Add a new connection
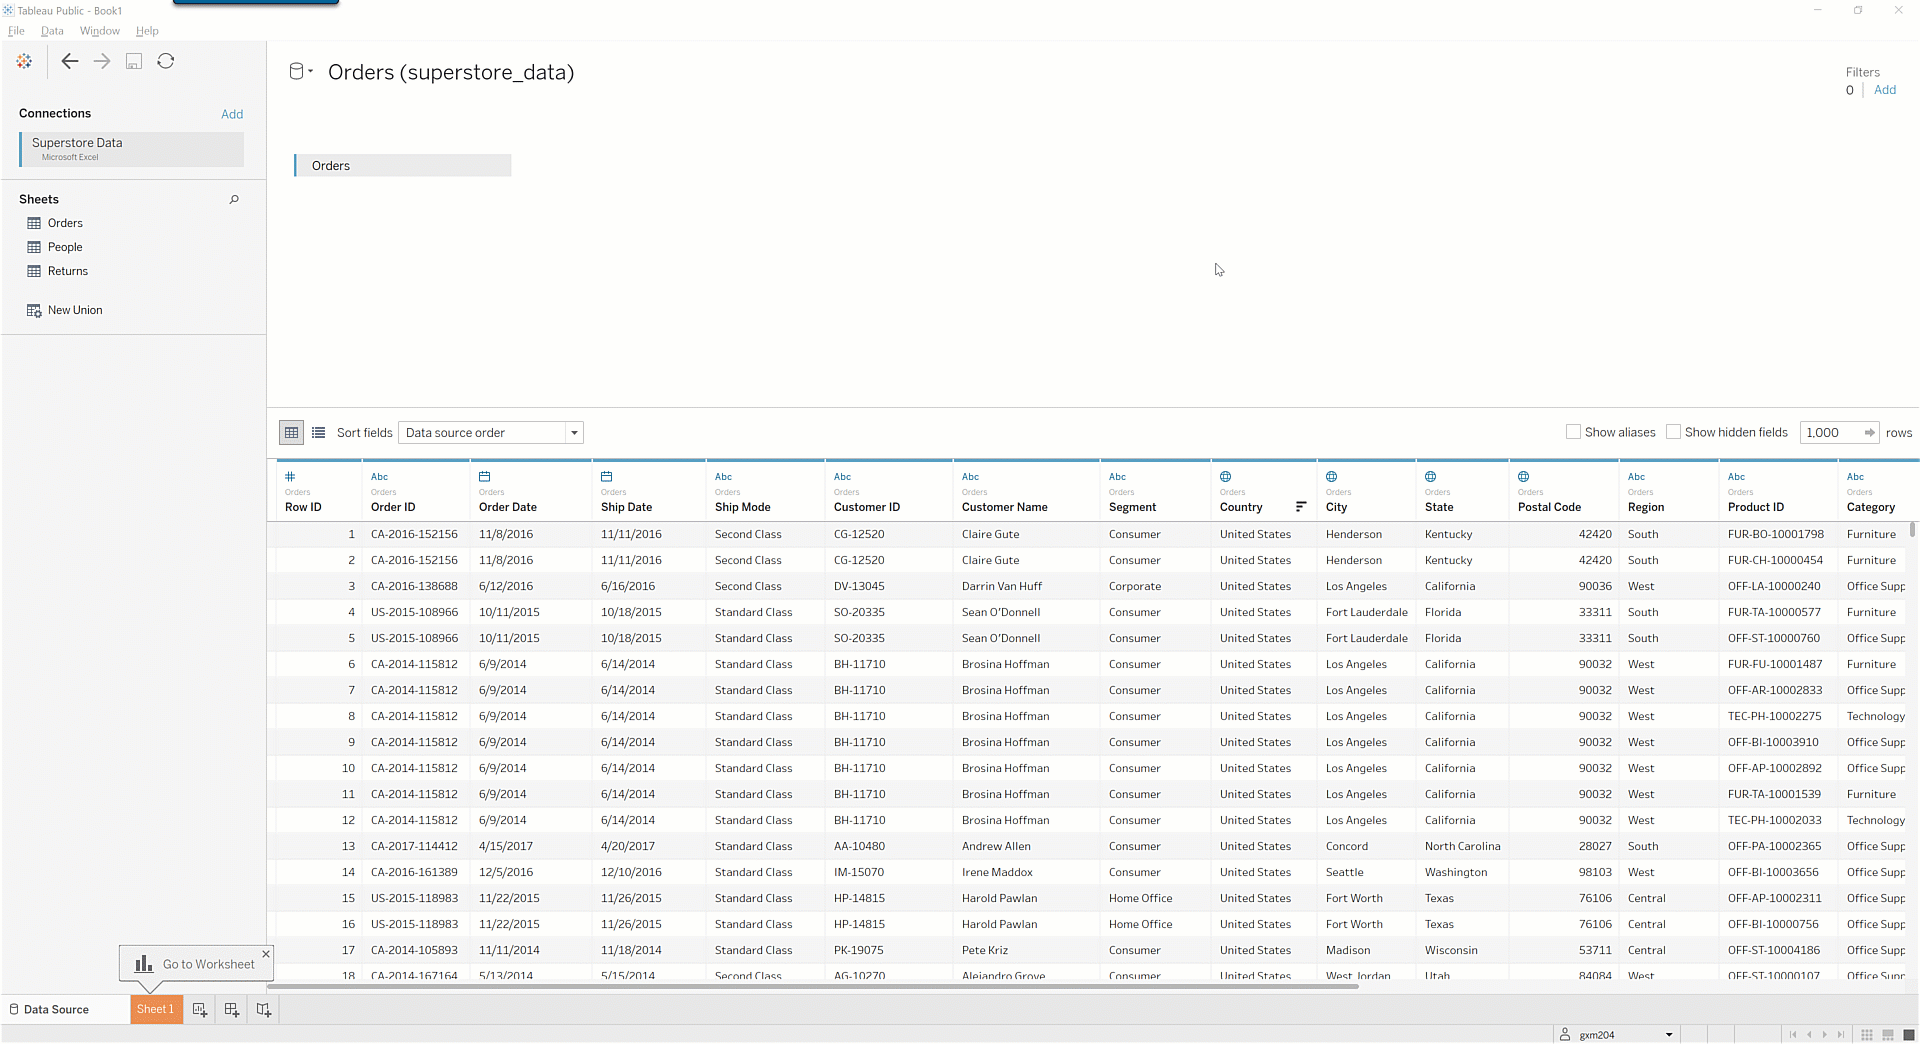Viewport: 1920px width, 1044px height. coord(232,114)
